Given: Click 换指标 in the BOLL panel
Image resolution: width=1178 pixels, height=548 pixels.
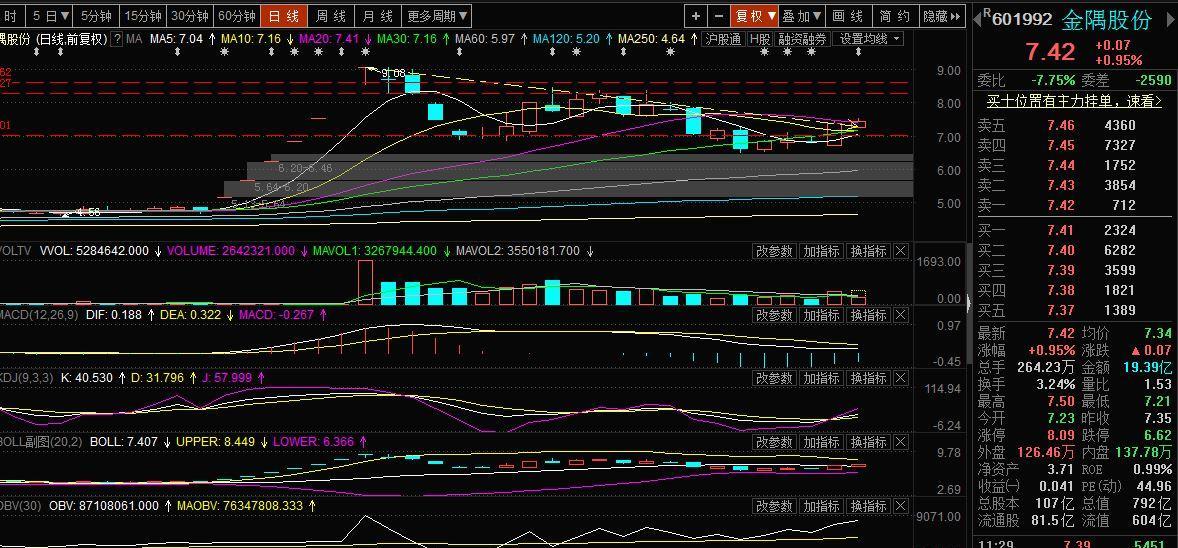Looking at the screenshot, I should pyautogui.click(x=868, y=442).
